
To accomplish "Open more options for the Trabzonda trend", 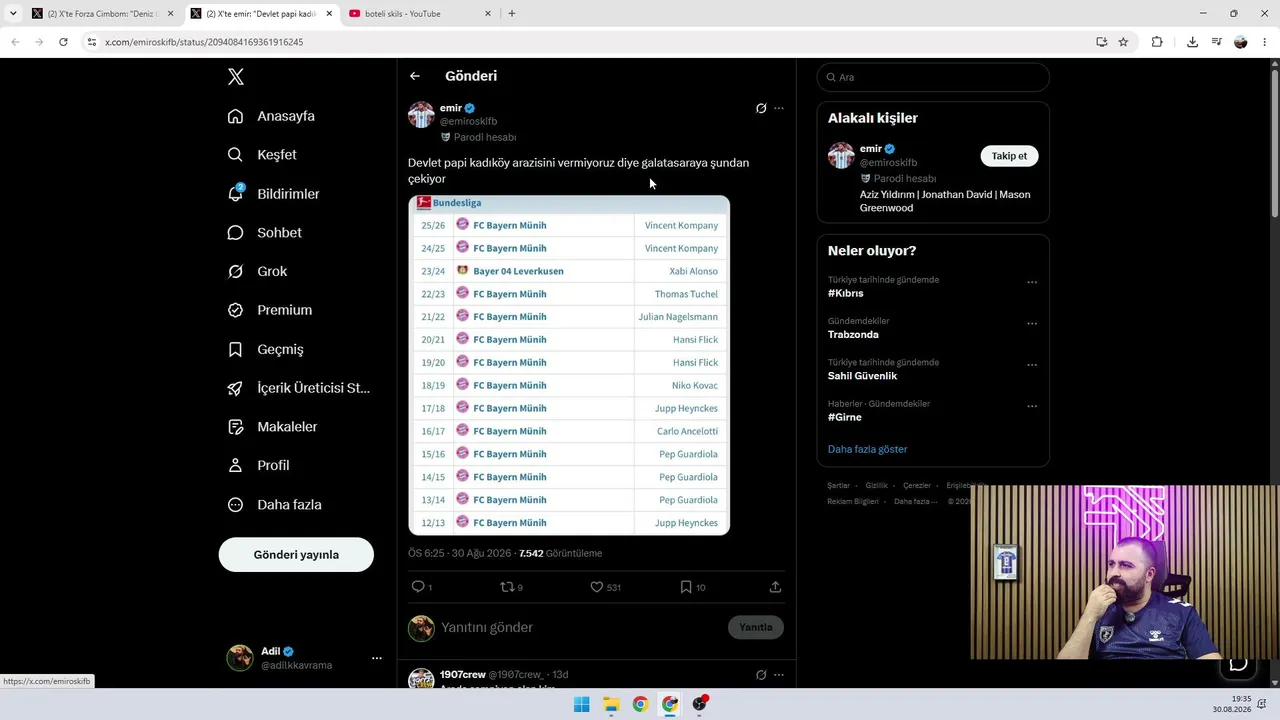I will click(1032, 324).
